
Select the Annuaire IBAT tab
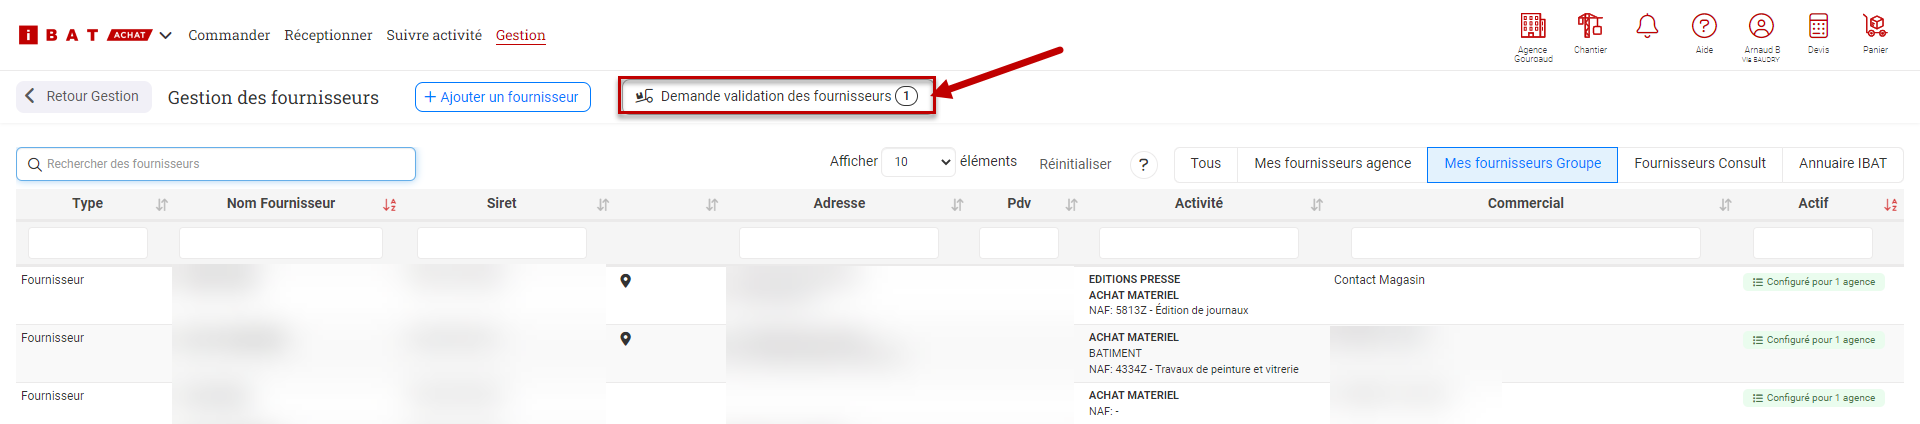point(1842,164)
